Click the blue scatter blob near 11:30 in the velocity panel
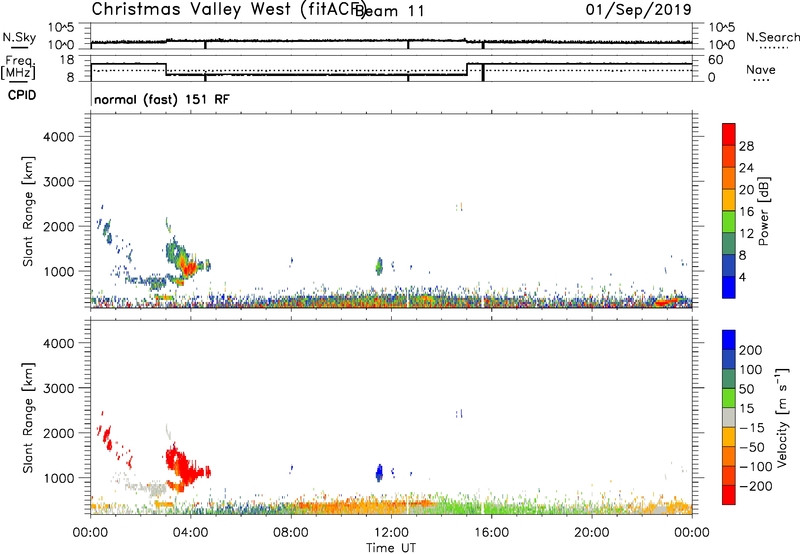Viewport: 800px width, 554px height. coord(379,473)
